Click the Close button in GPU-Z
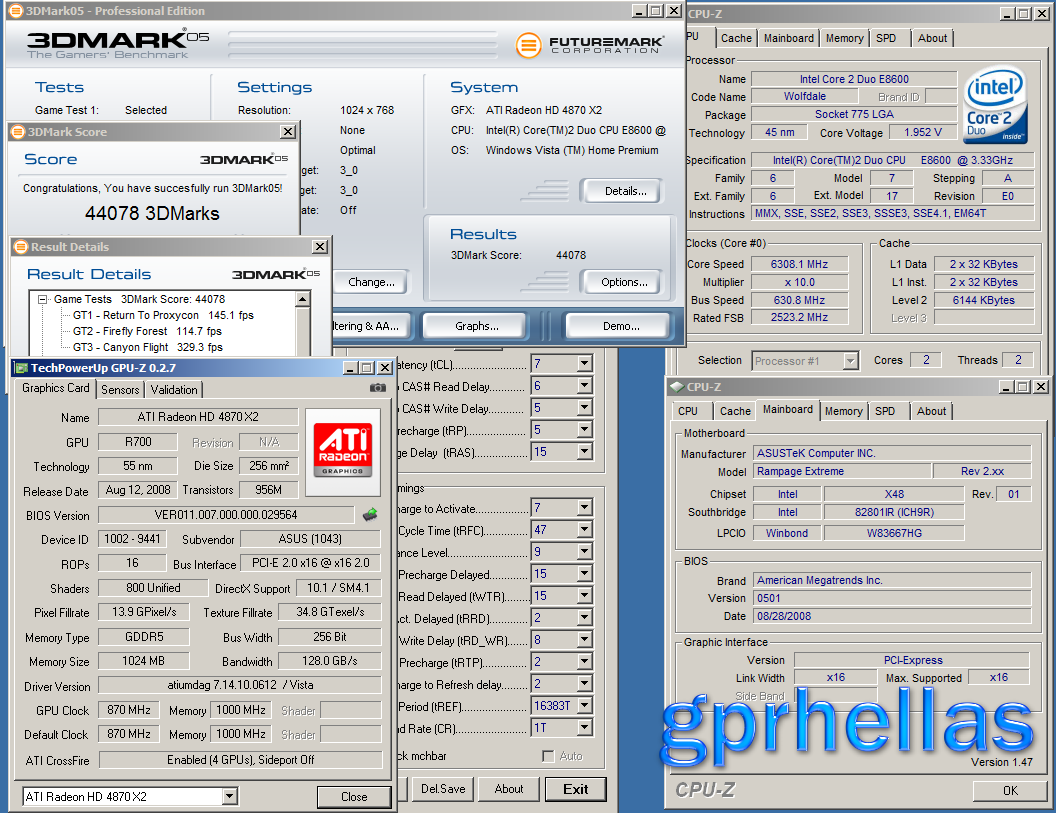 tap(354, 797)
